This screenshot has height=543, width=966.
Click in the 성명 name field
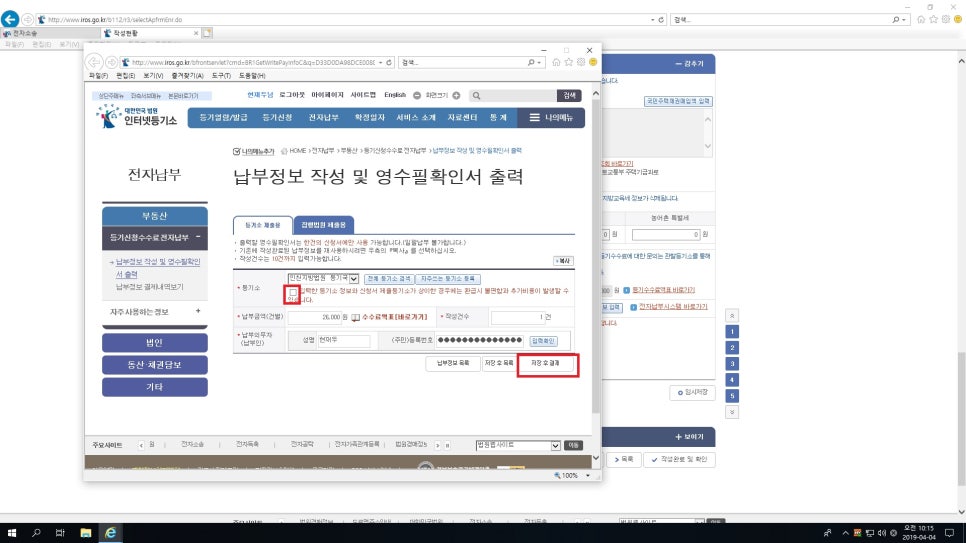tap(344, 341)
